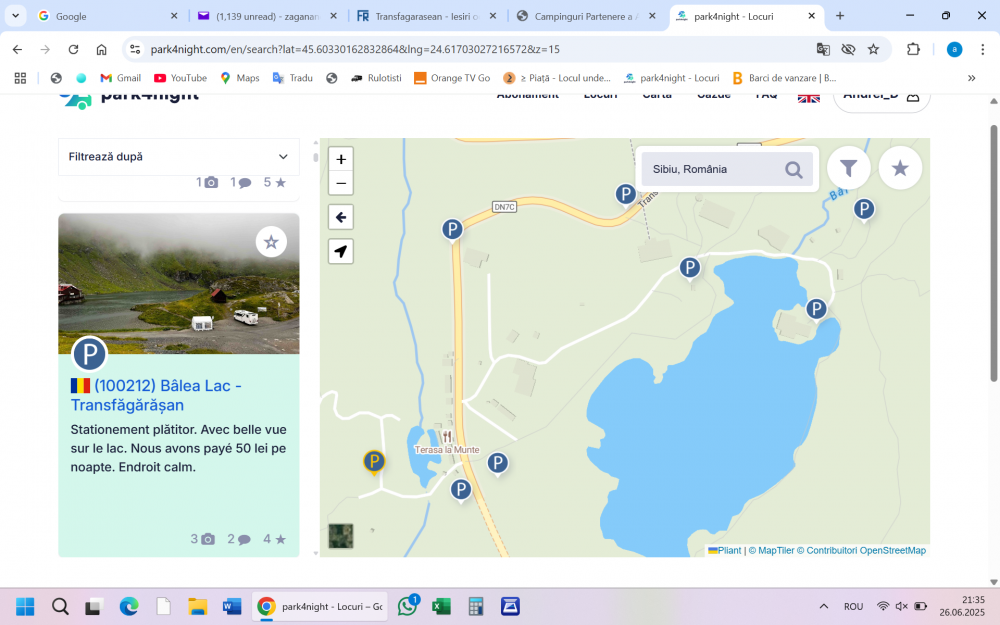The image size is (1000, 625).
Task: Click the search magnifier in map box
Action: click(794, 170)
